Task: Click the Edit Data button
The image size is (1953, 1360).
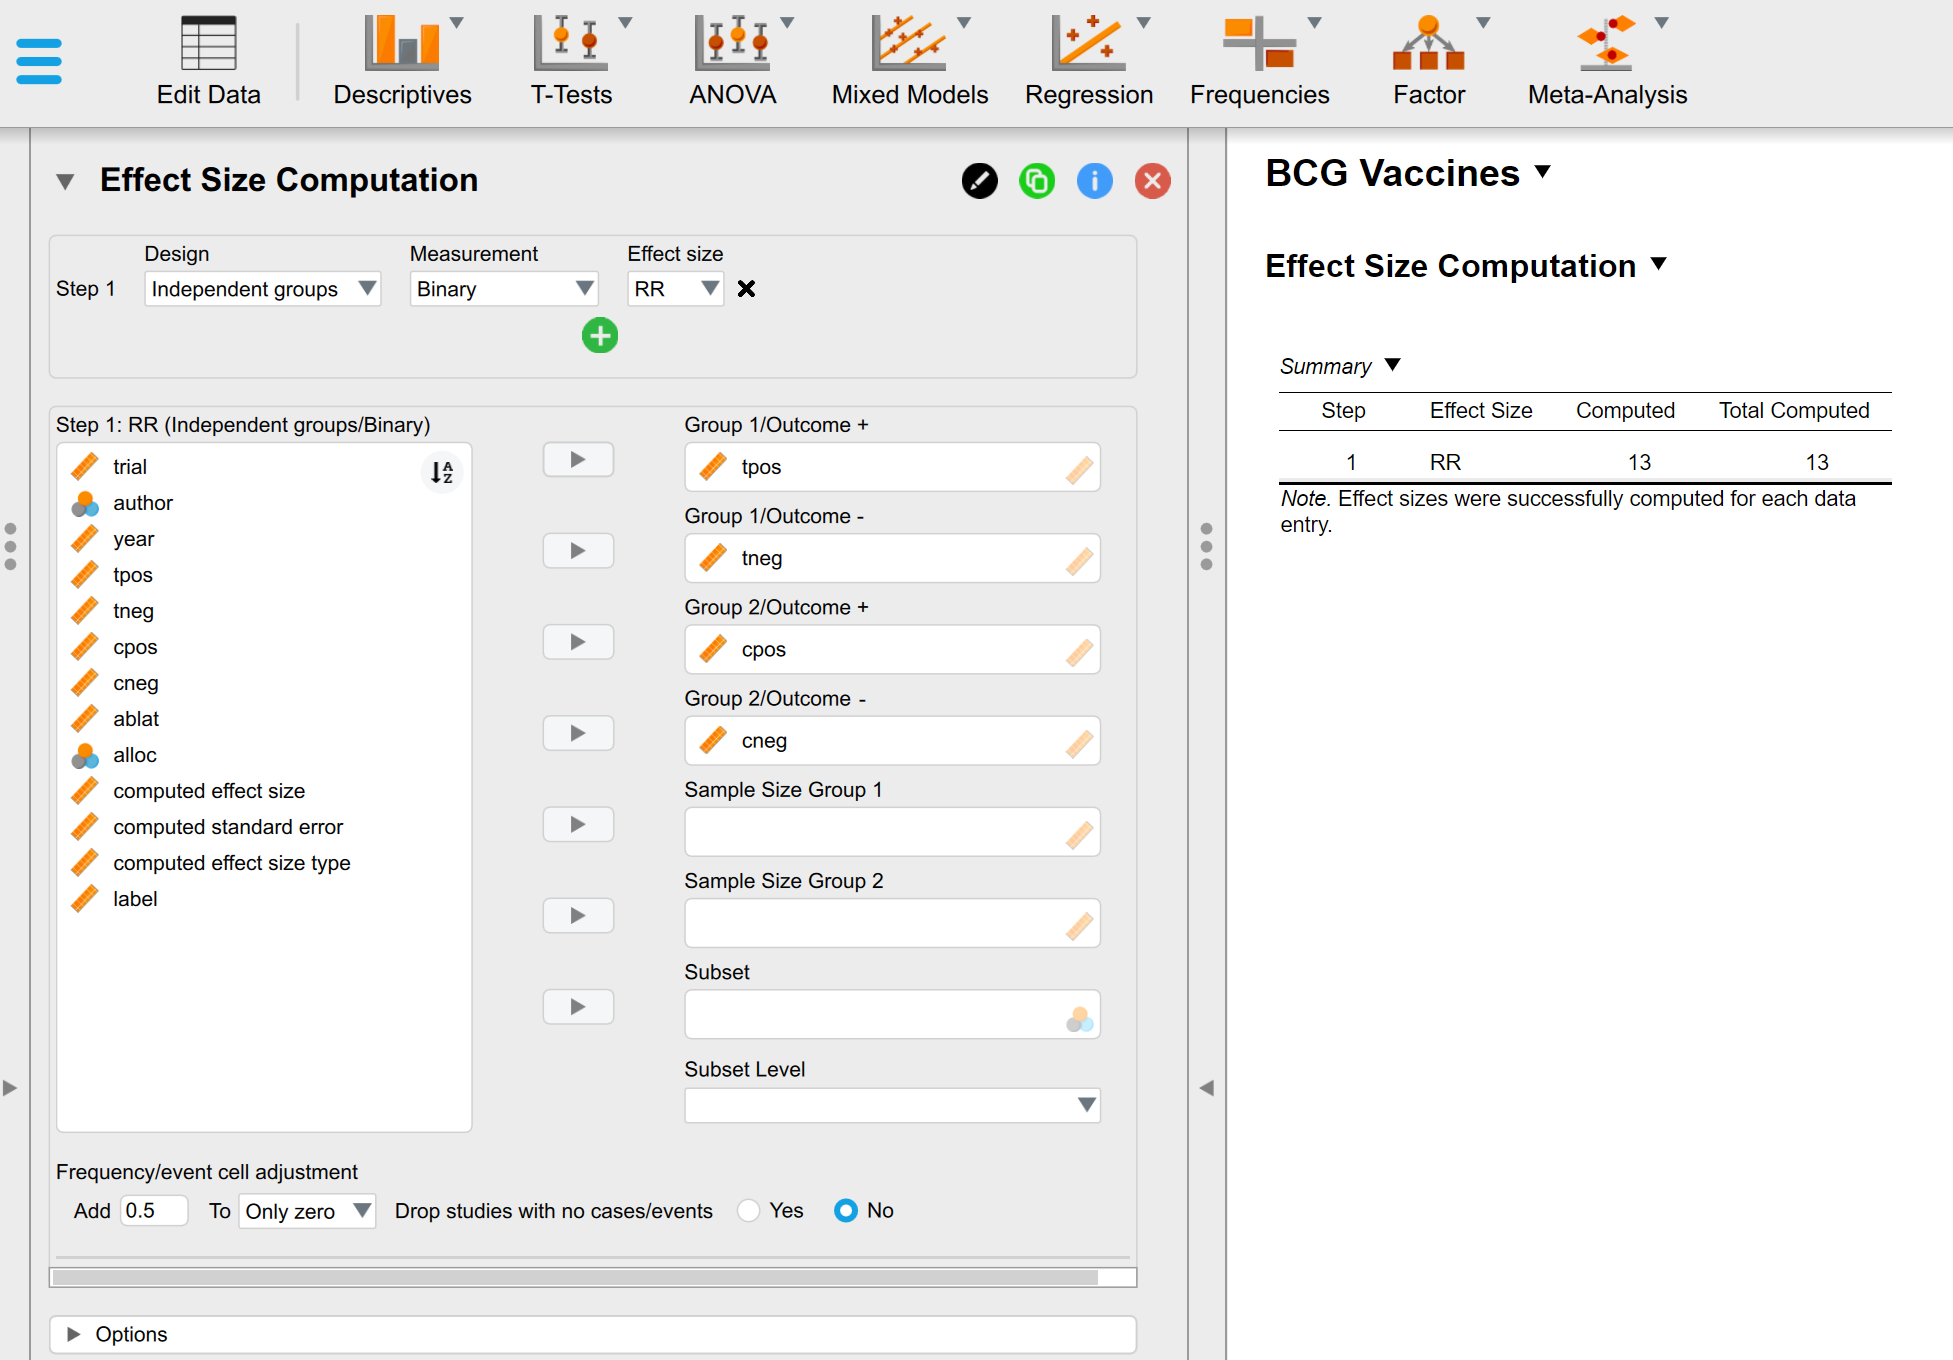Action: pos(208,60)
